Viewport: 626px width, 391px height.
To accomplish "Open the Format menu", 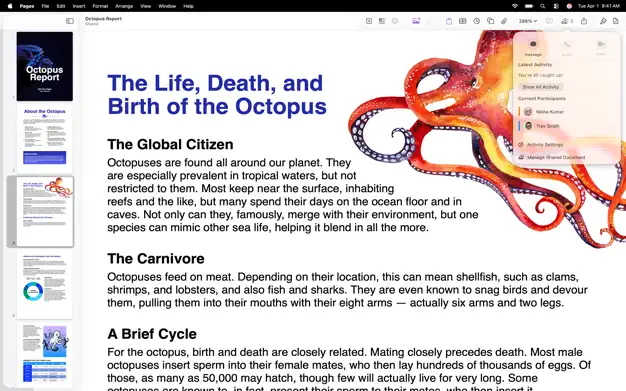I will tap(100, 6).
